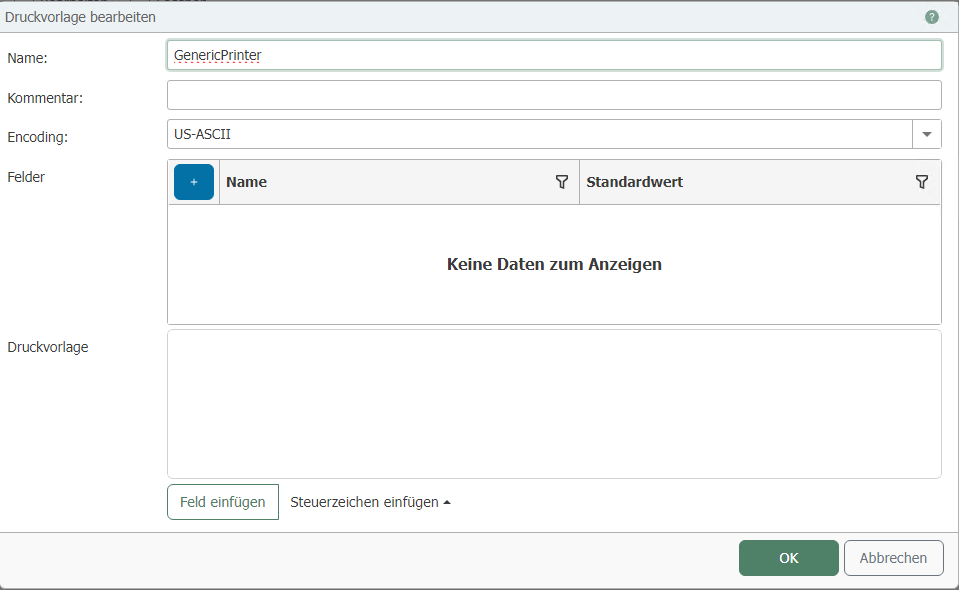Sort by the Standardwert column header
This screenshot has width=959, height=590.
click(740, 182)
